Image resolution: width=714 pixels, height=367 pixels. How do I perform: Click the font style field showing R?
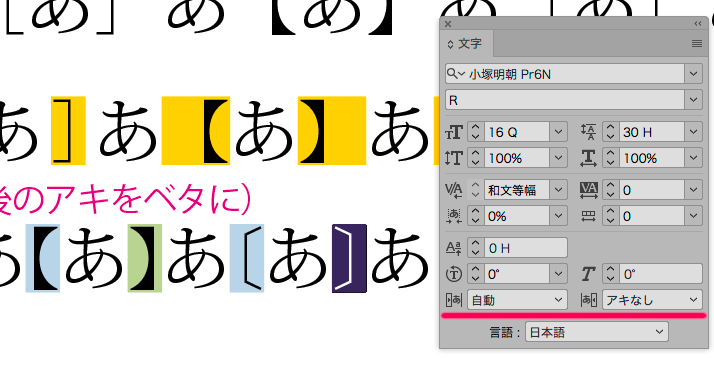point(565,100)
